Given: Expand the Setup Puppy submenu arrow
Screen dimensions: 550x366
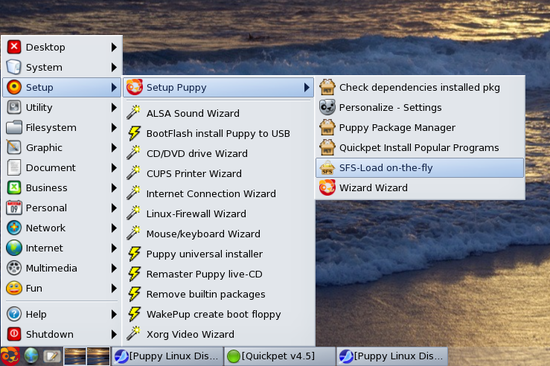Looking at the screenshot, I should click(x=307, y=87).
